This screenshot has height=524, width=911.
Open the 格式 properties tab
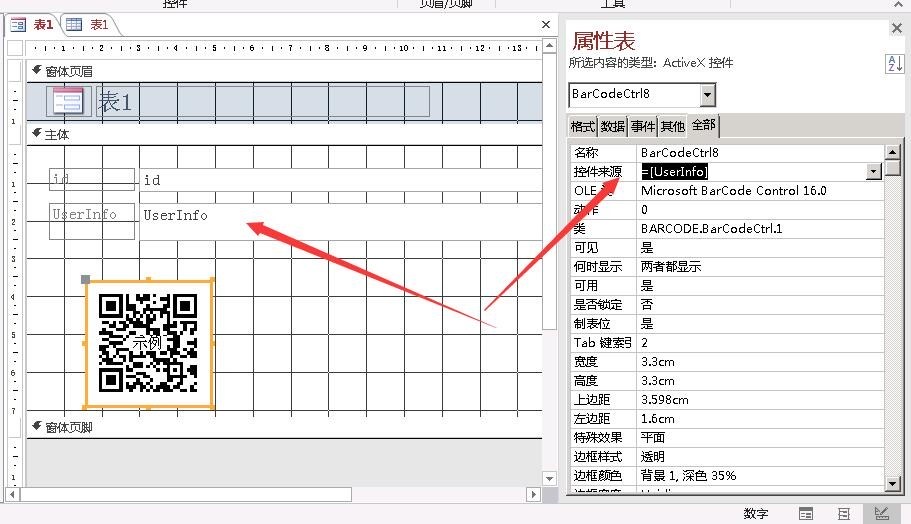[582, 126]
